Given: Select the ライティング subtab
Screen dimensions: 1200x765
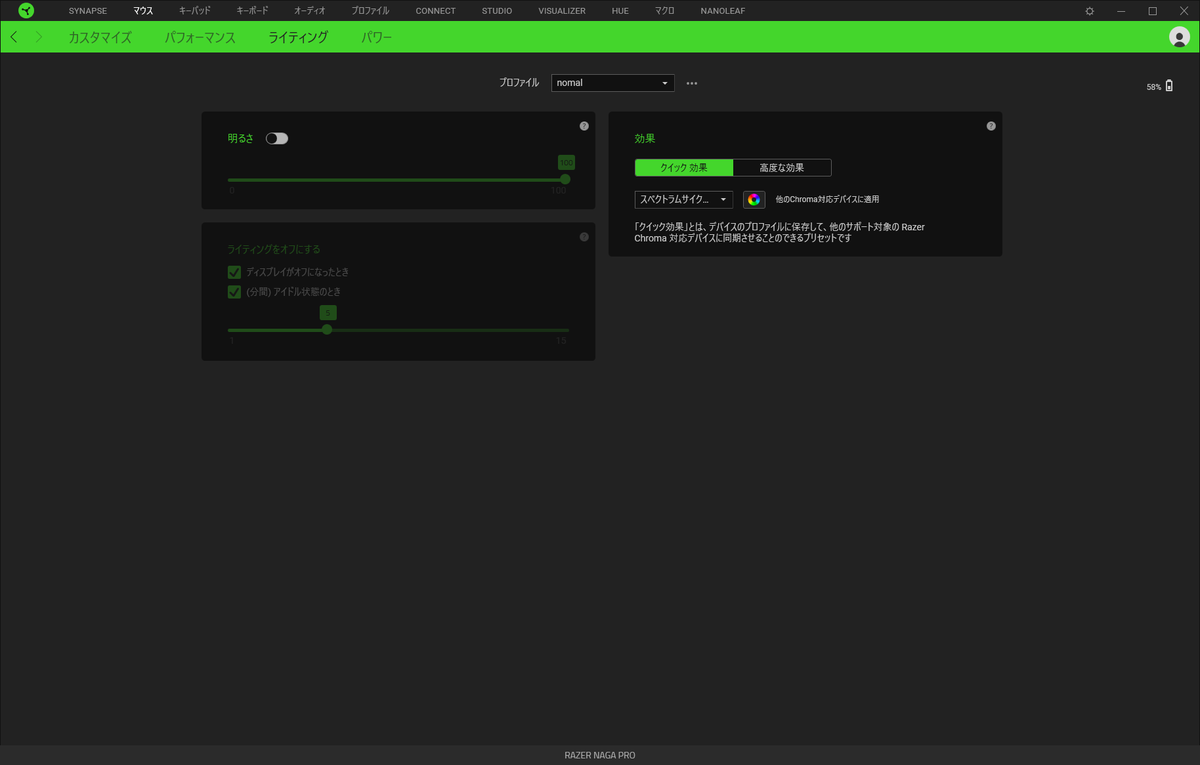Looking at the screenshot, I should click(x=298, y=37).
